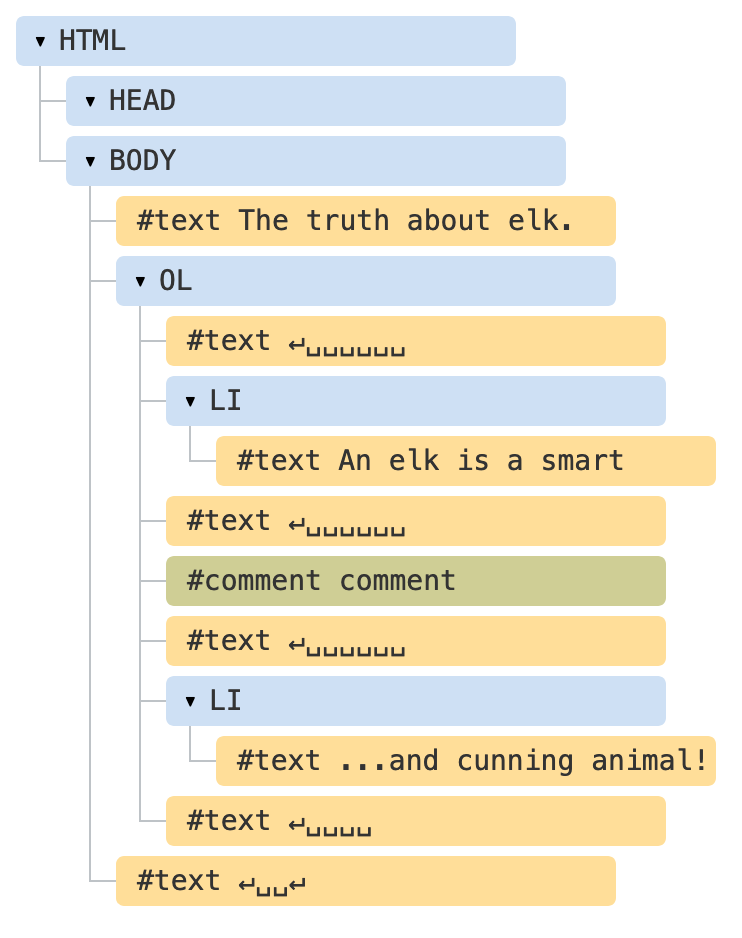The image size is (742, 938).
Task: Select first whitespace text node under OL
Action: pos(416,341)
